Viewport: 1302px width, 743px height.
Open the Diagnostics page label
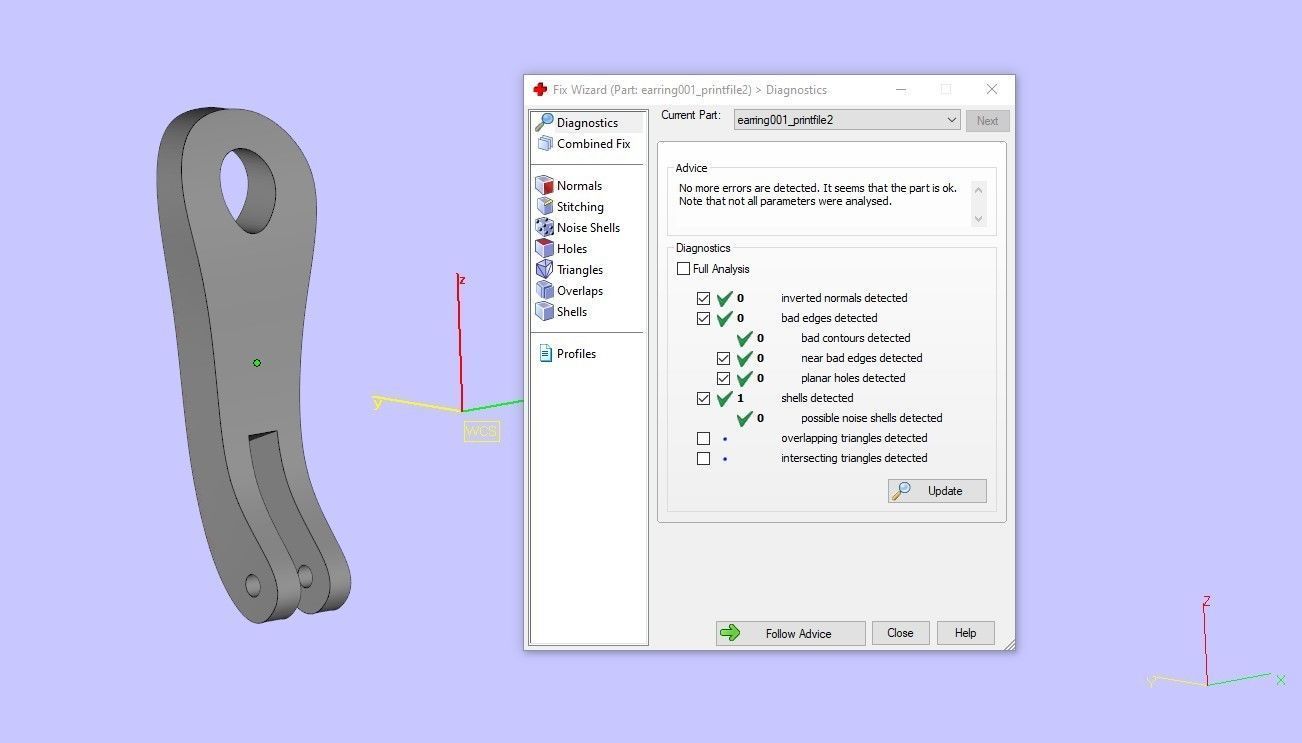pos(587,123)
